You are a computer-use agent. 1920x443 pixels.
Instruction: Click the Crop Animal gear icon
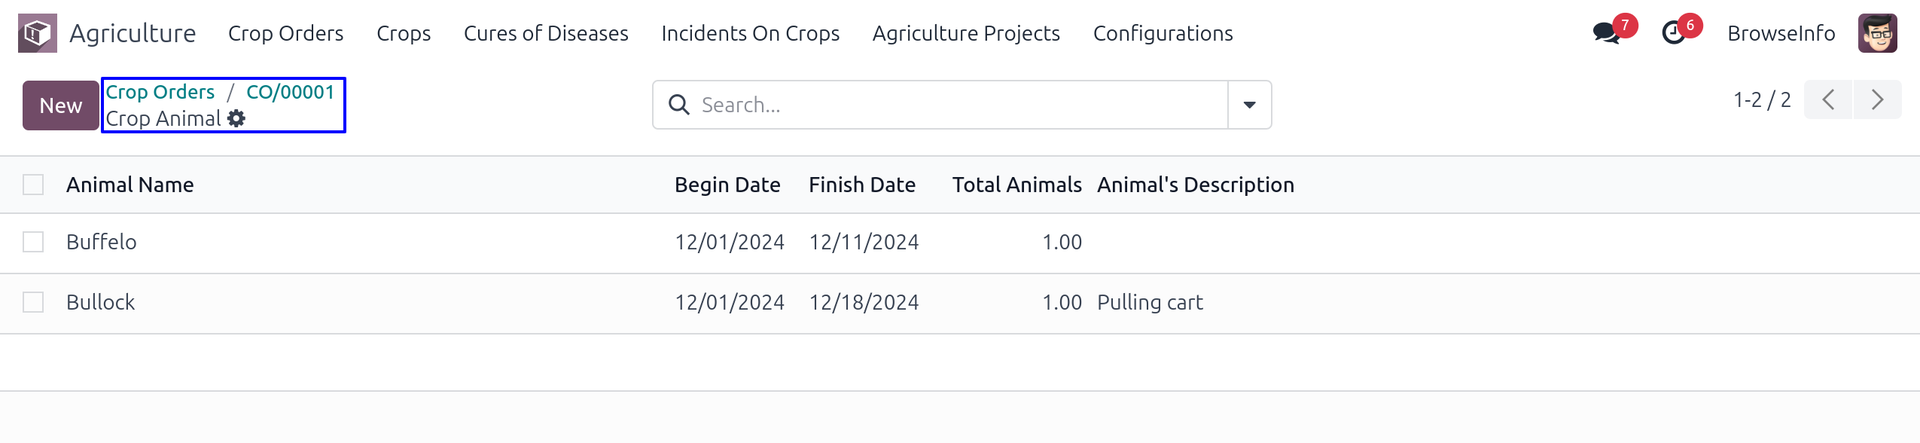pos(236,119)
